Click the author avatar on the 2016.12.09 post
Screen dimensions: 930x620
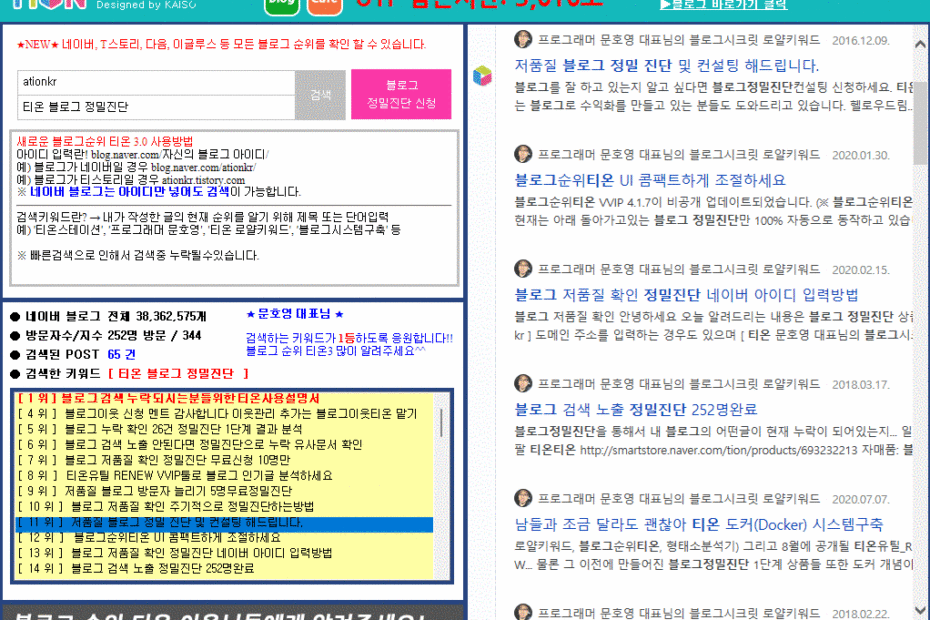coord(523,39)
